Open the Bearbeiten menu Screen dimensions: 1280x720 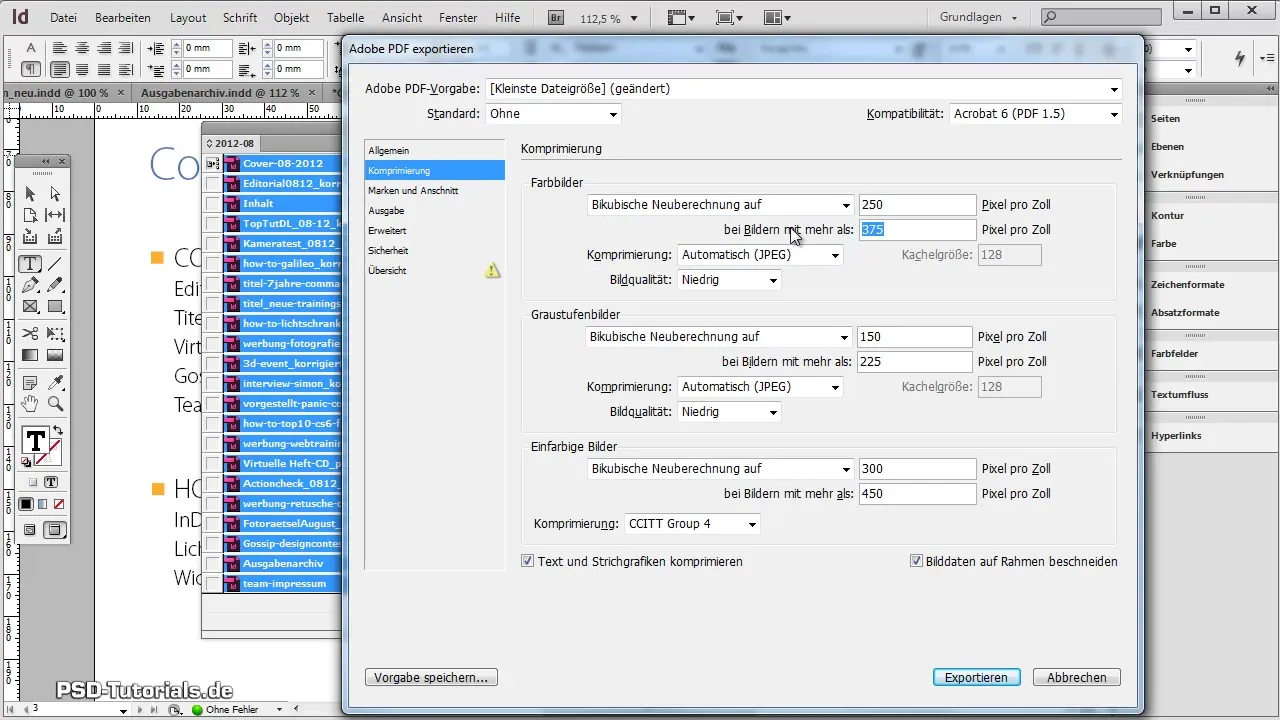tap(125, 18)
